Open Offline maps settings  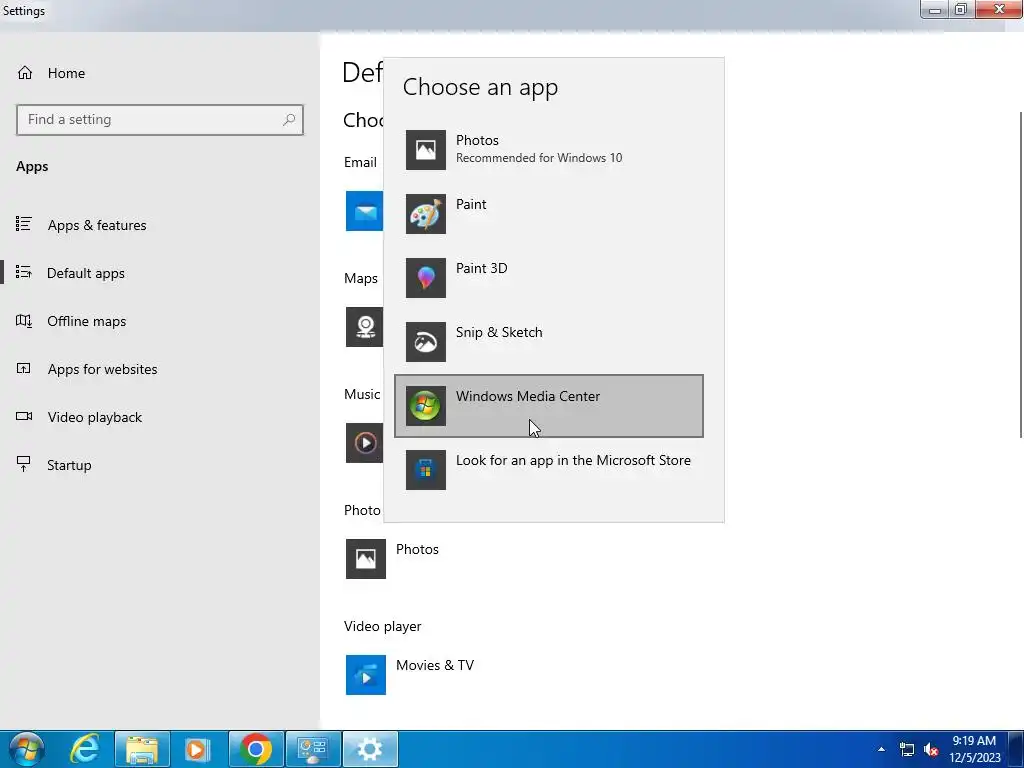(160, 321)
